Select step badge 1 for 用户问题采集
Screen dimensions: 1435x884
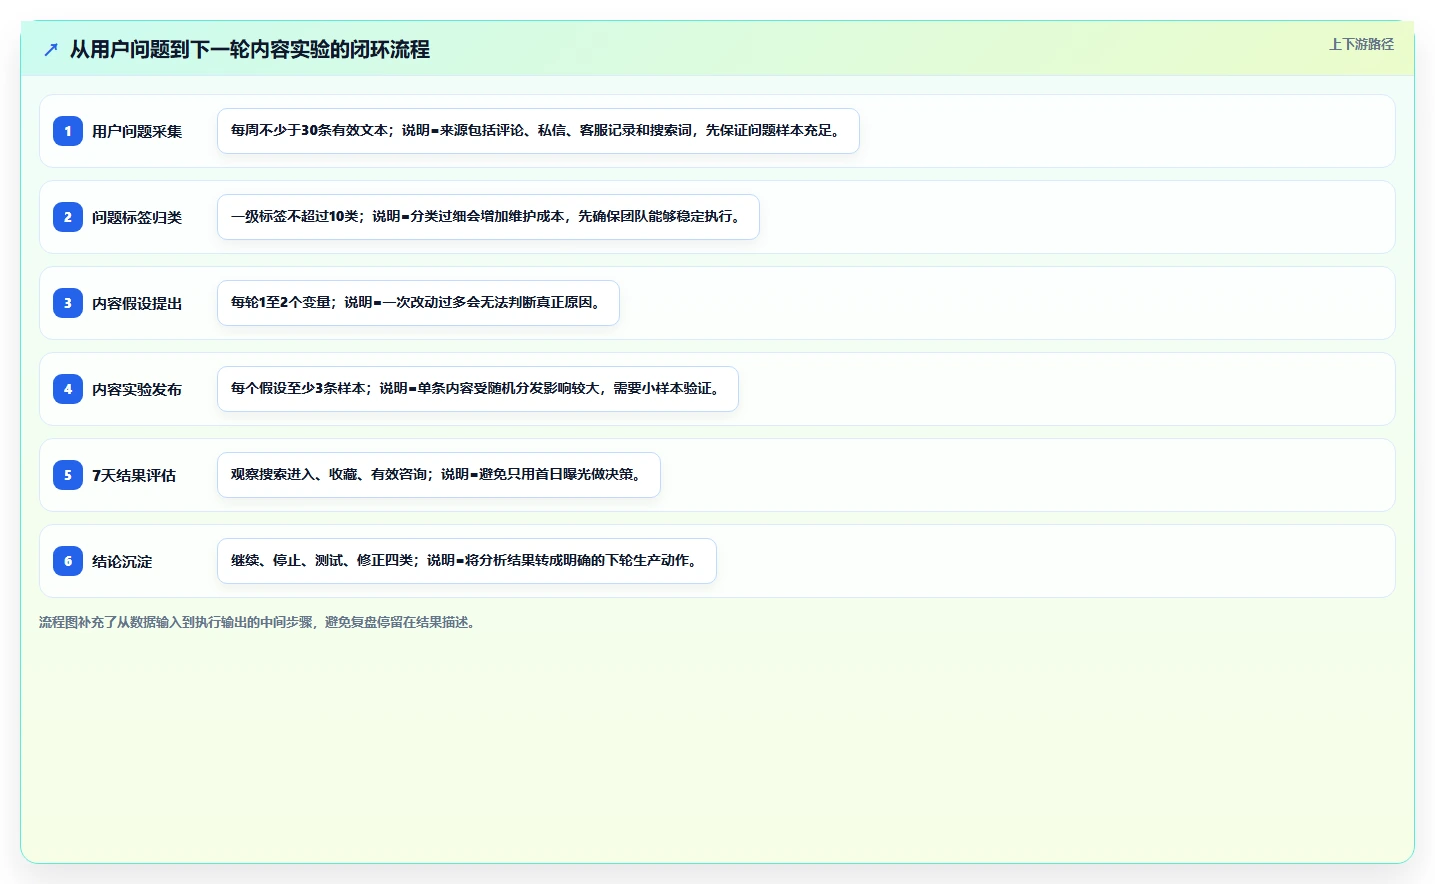point(68,131)
